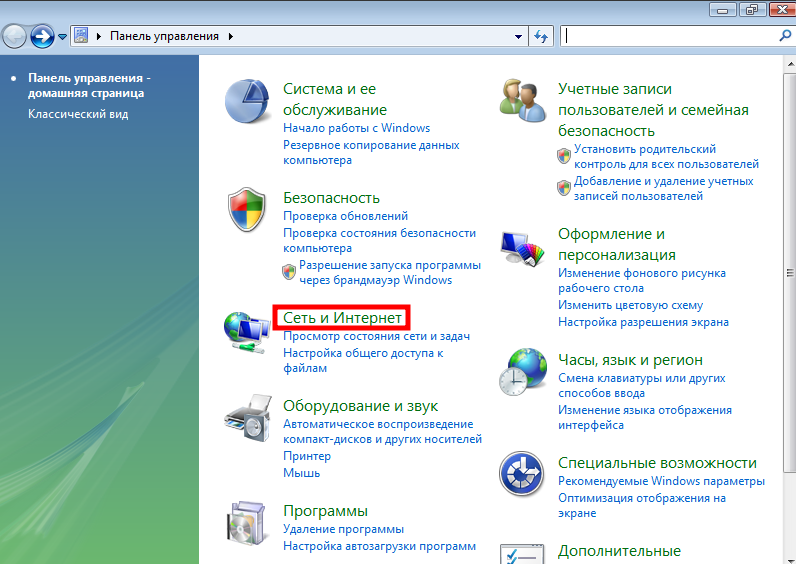Expand arrow before Панель управления in breadcrumb
The image size is (796, 564).
[99, 37]
